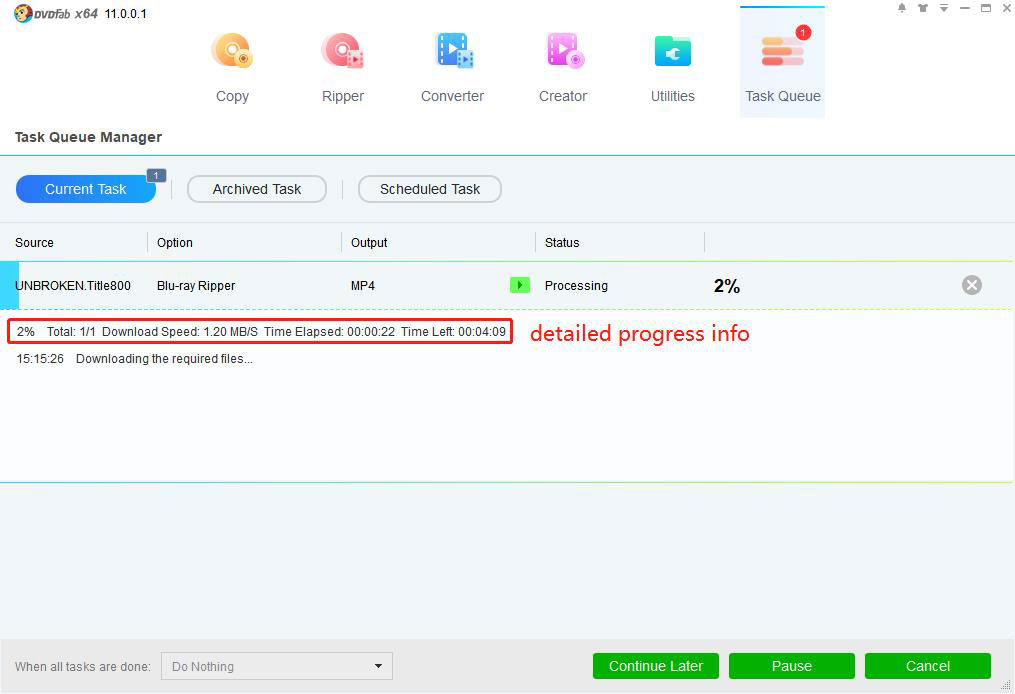
Task: Open the Ripper module icon
Action: point(342,52)
